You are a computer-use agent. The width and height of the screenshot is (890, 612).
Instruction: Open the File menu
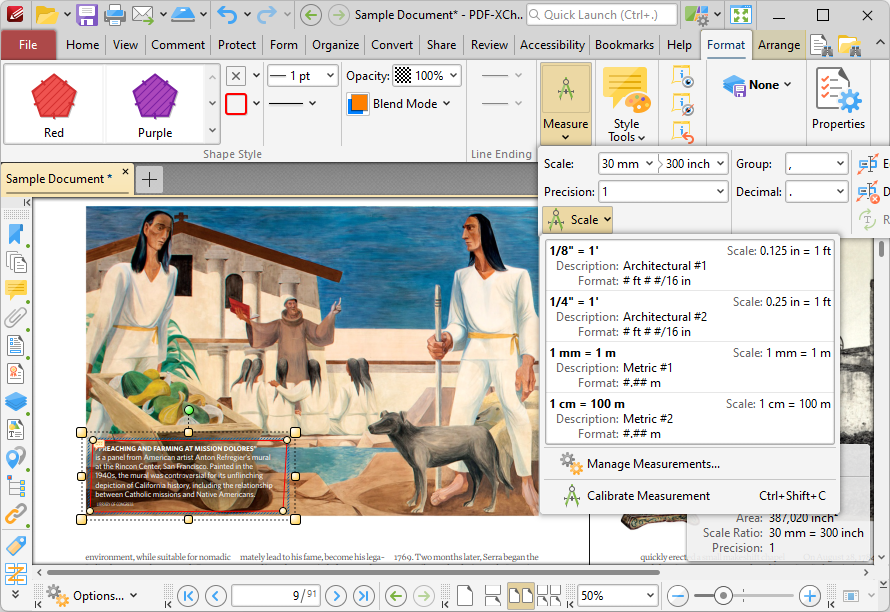click(x=28, y=45)
